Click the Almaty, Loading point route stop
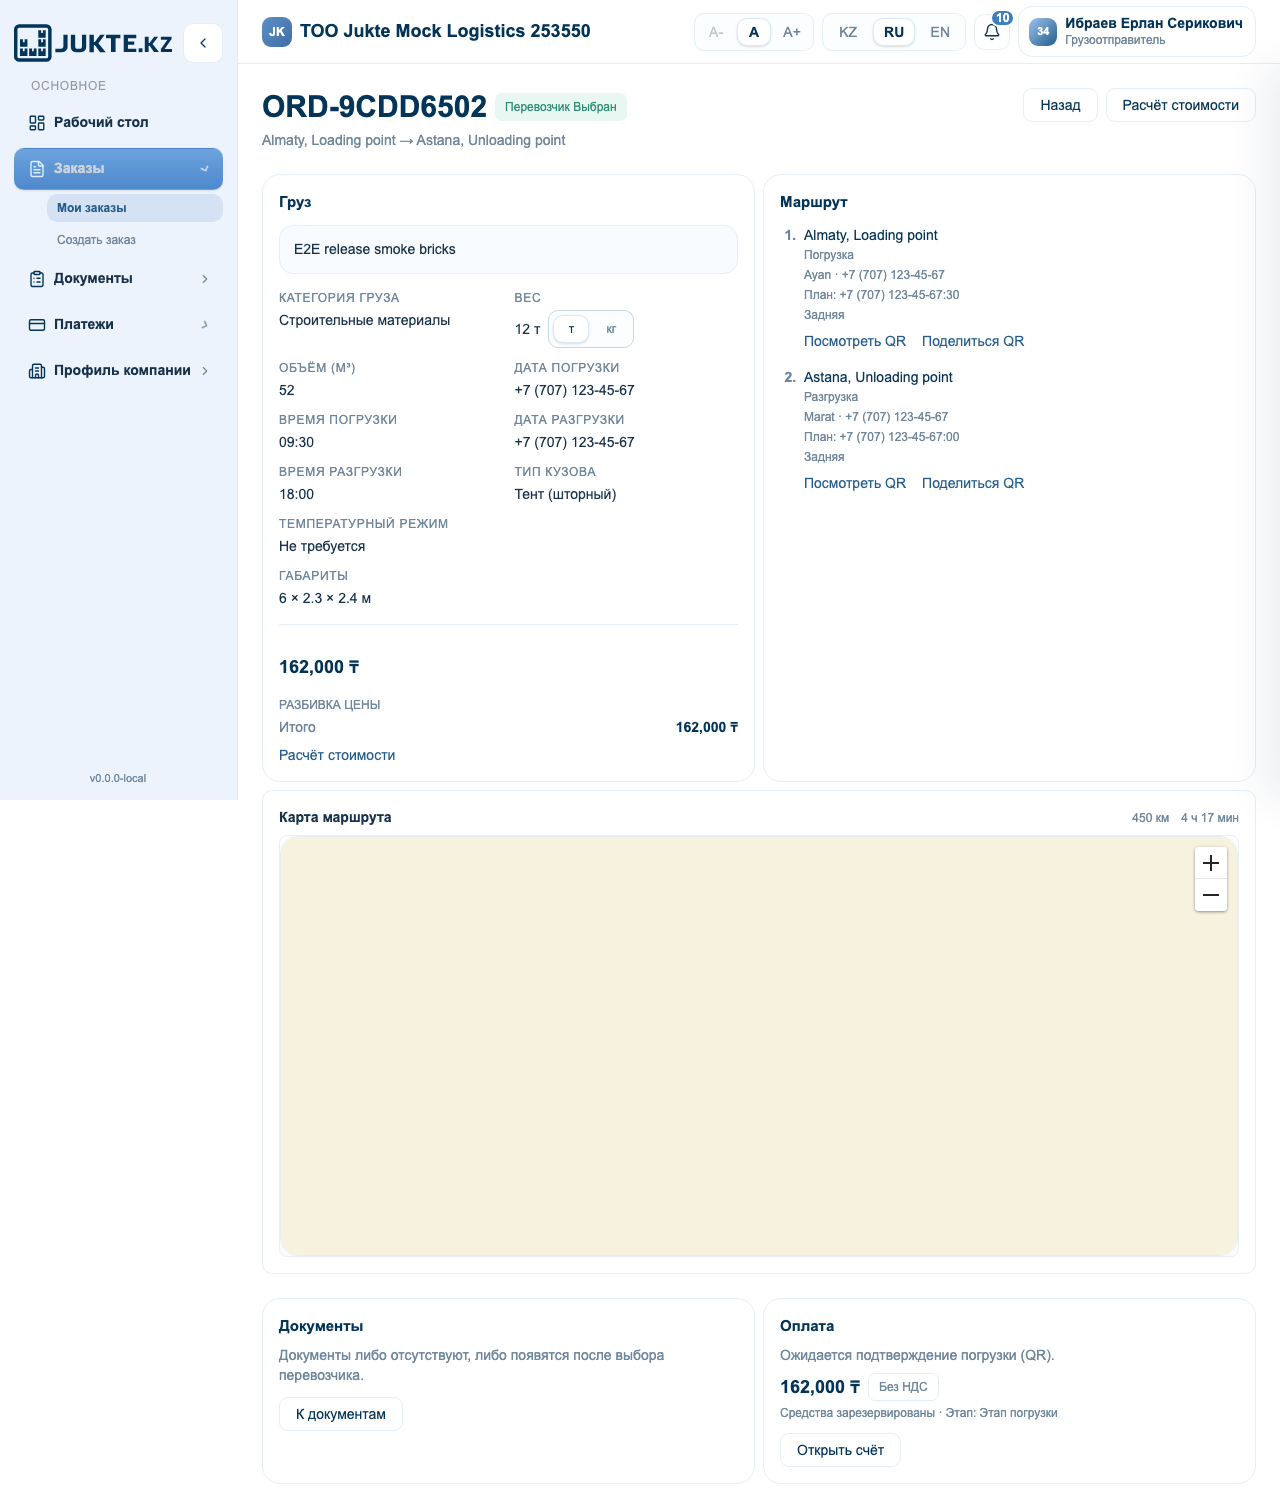This screenshot has height=1508, width=1280. [871, 235]
